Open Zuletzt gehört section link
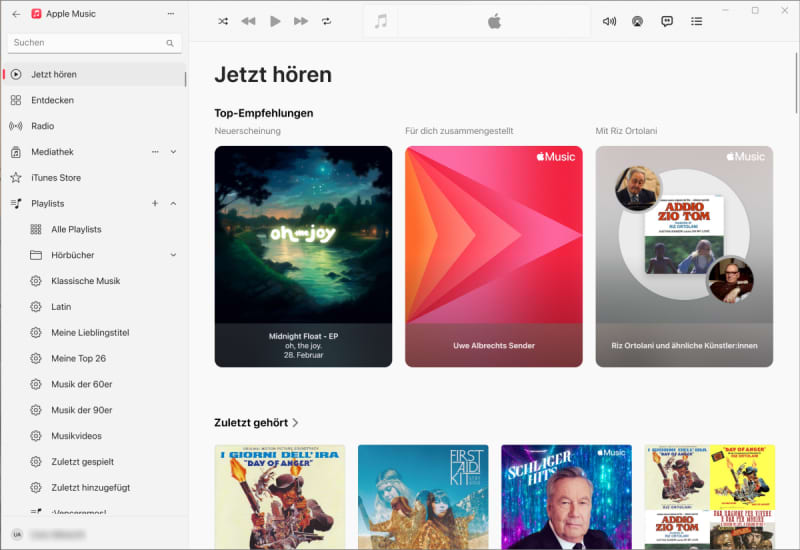 point(257,423)
